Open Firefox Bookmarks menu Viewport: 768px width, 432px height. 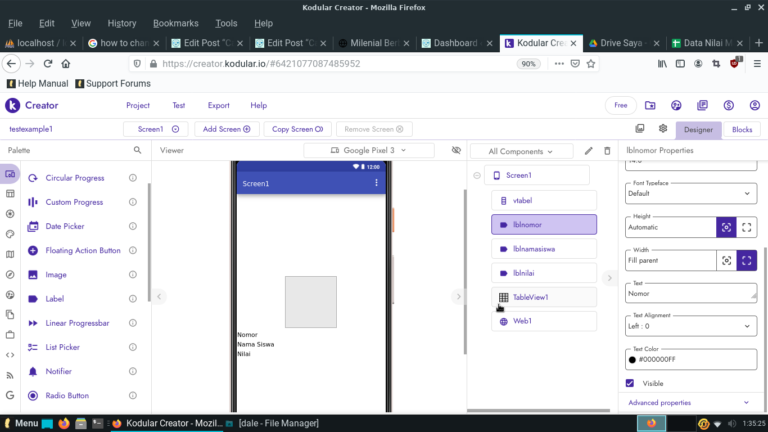(x=175, y=23)
